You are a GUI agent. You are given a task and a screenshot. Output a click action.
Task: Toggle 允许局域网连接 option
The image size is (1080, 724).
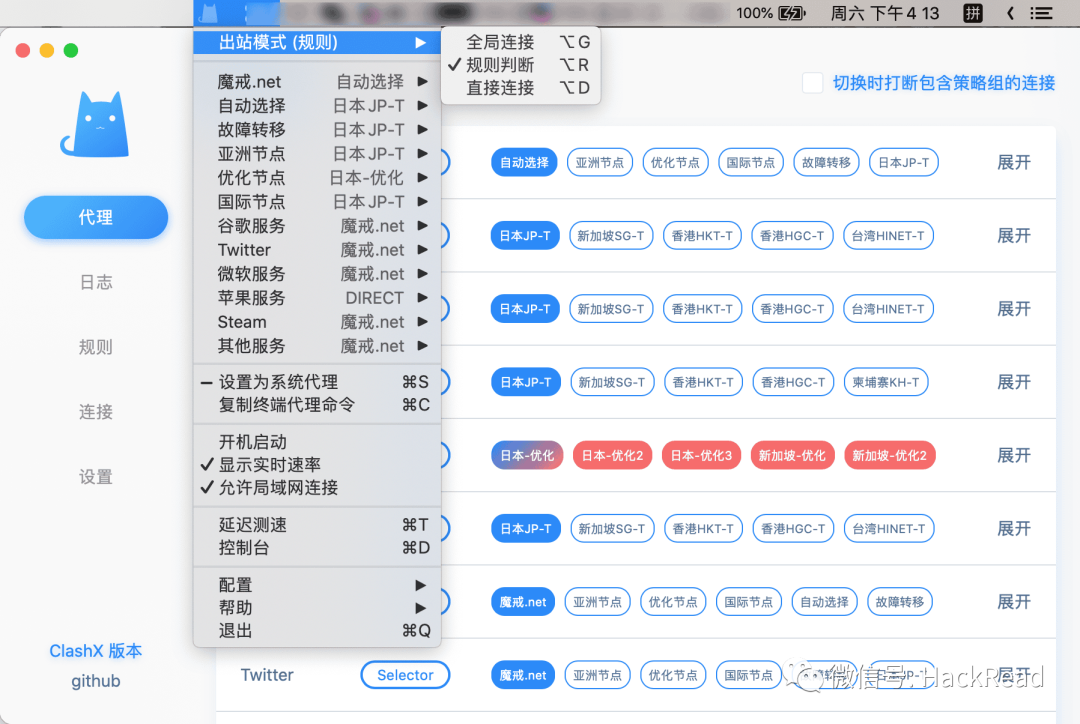[317, 488]
